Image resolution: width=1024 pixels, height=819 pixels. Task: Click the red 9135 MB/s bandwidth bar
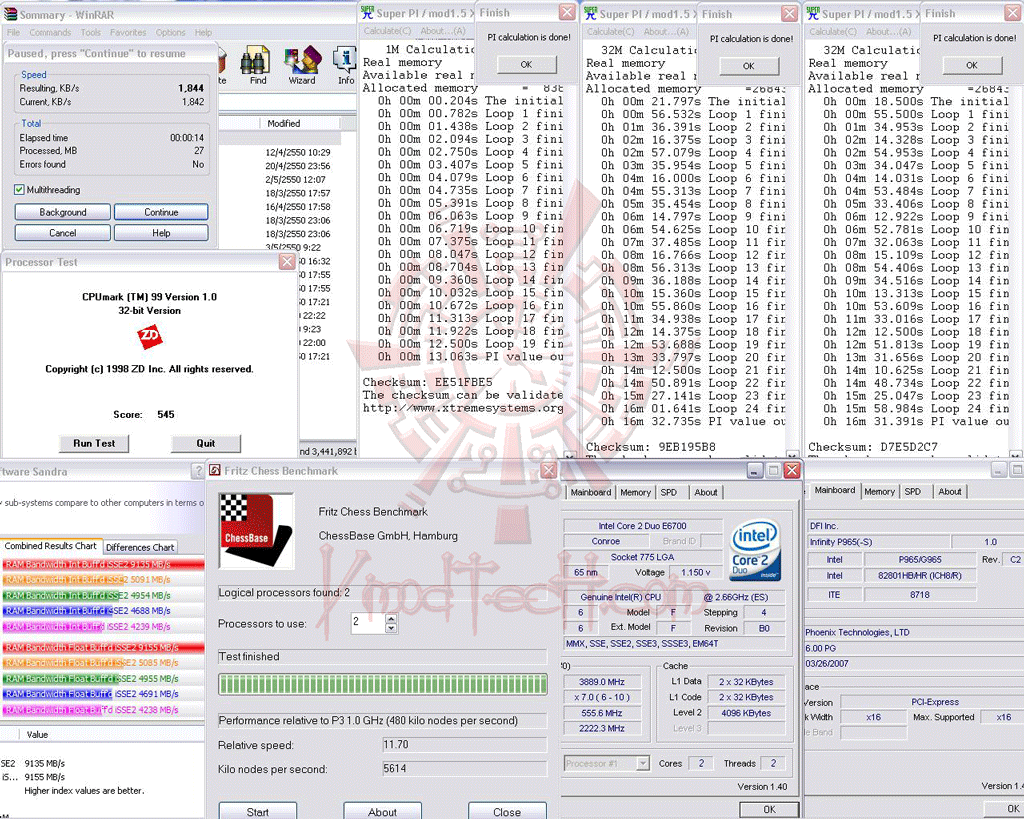pyautogui.click(x=103, y=564)
